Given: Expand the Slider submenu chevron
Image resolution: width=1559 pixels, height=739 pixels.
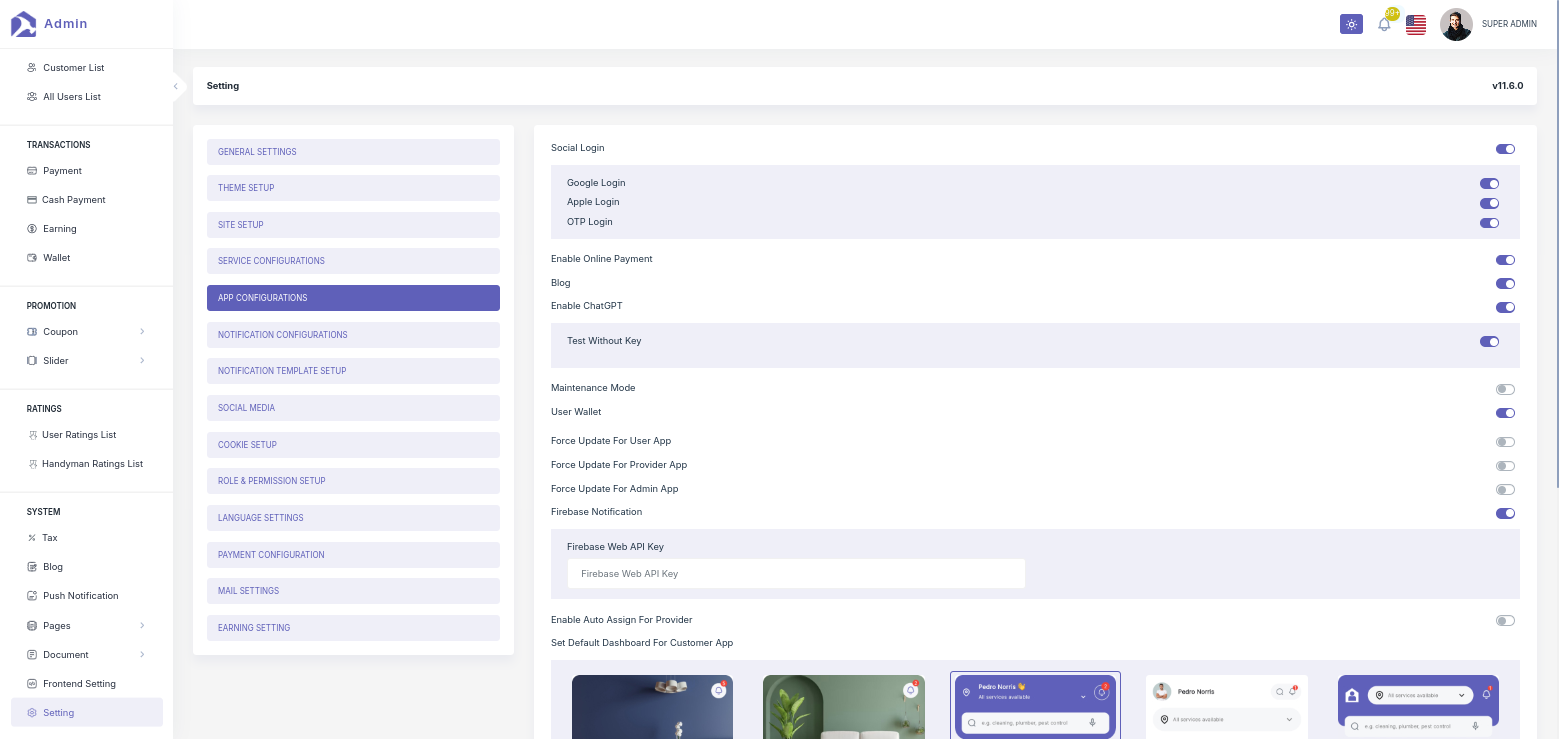Looking at the screenshot, I should tap(142, 361).
